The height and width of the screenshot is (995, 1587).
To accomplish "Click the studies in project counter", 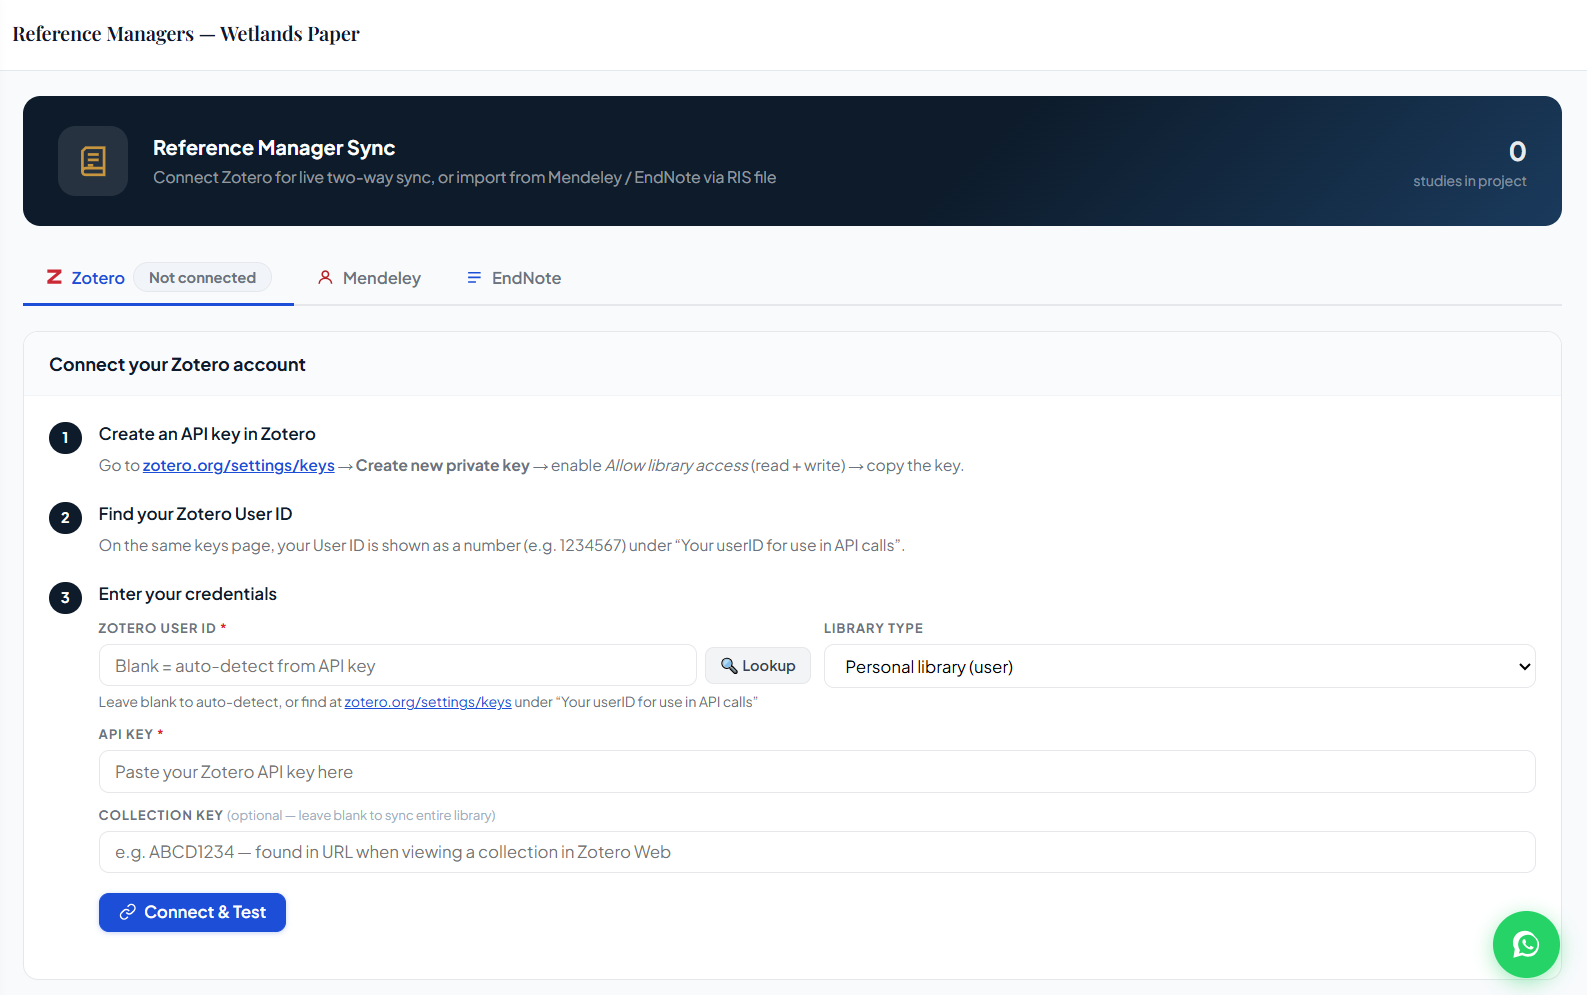I will tap(1469, 164).
